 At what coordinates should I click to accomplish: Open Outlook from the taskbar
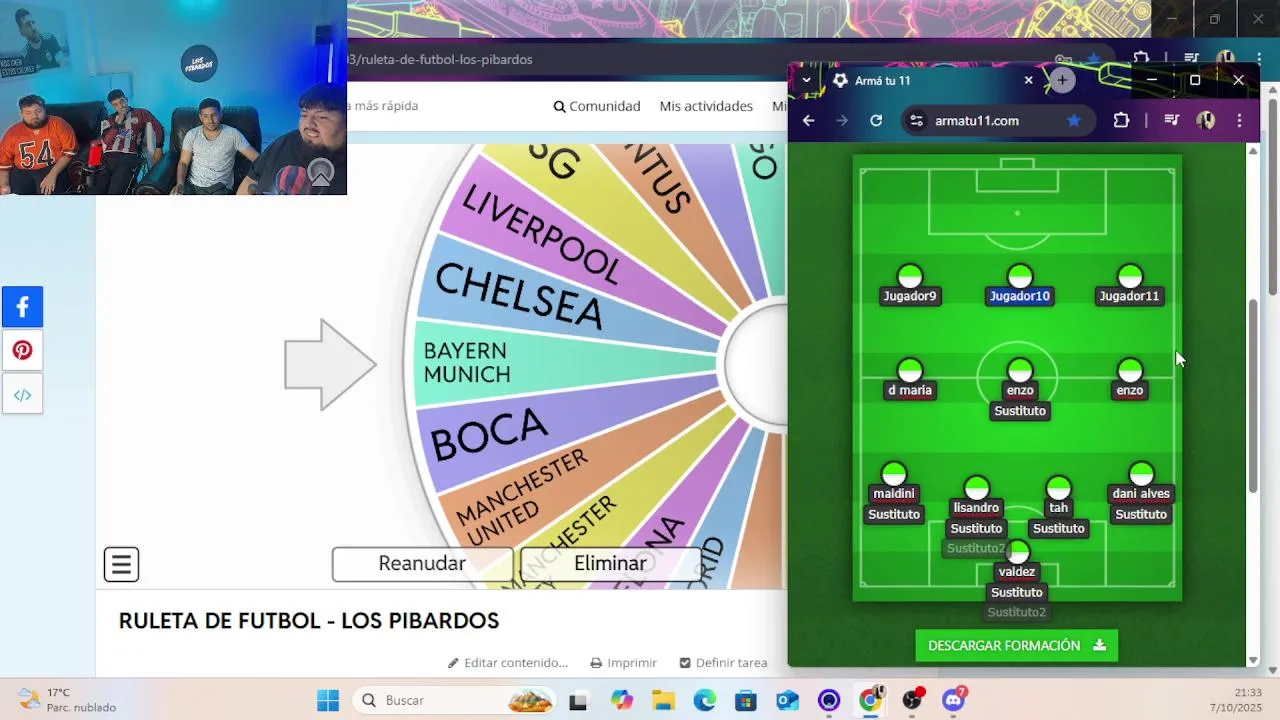788,700
